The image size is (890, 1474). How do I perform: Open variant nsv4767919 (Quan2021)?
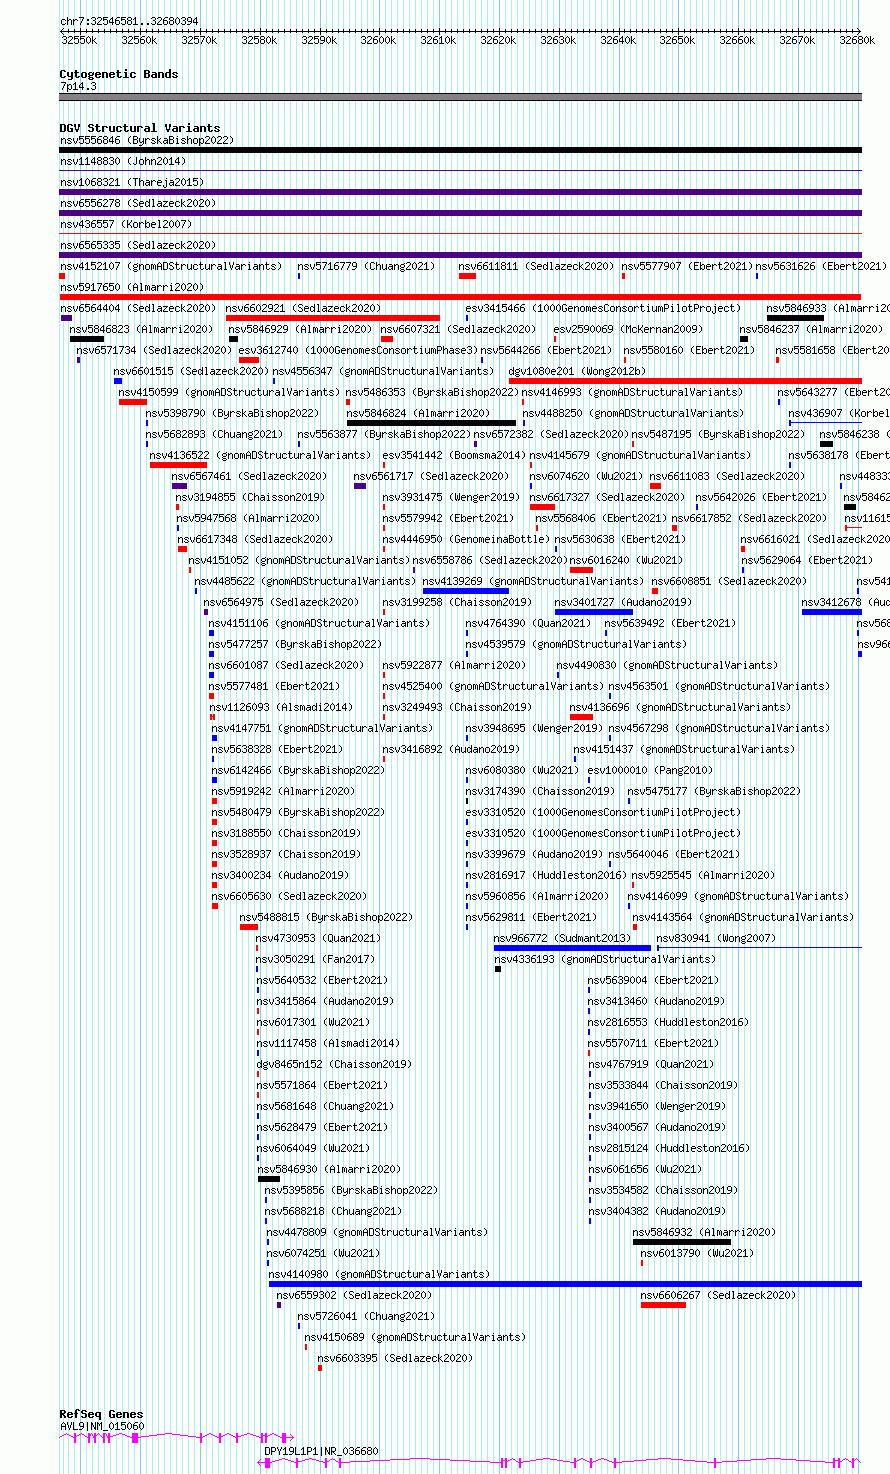click(651, 1064)
